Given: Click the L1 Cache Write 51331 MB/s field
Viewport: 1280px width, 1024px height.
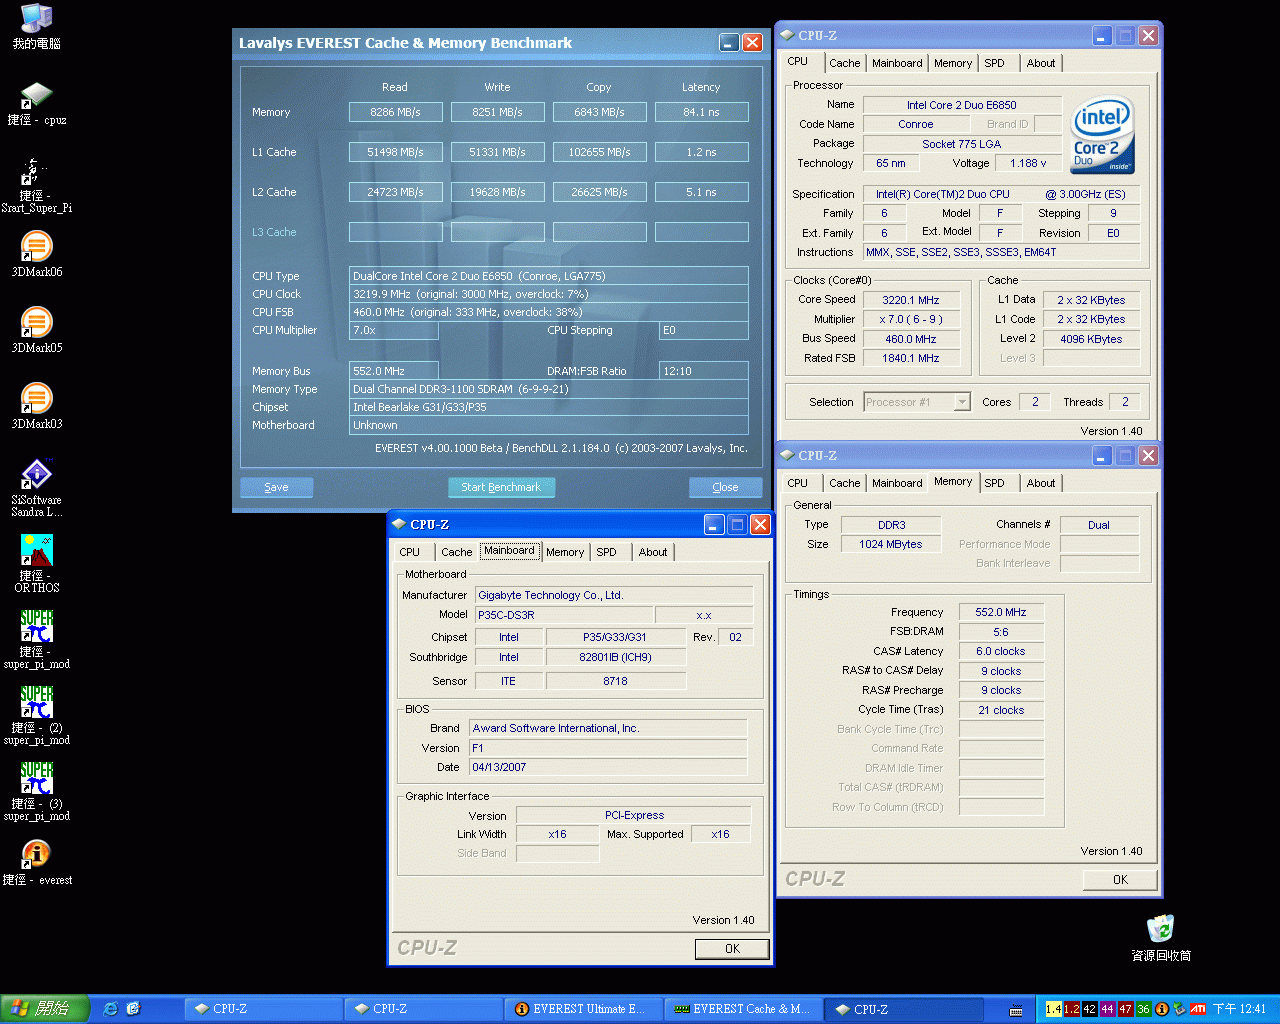Looking at the screenshot, I should pos(497,152).
